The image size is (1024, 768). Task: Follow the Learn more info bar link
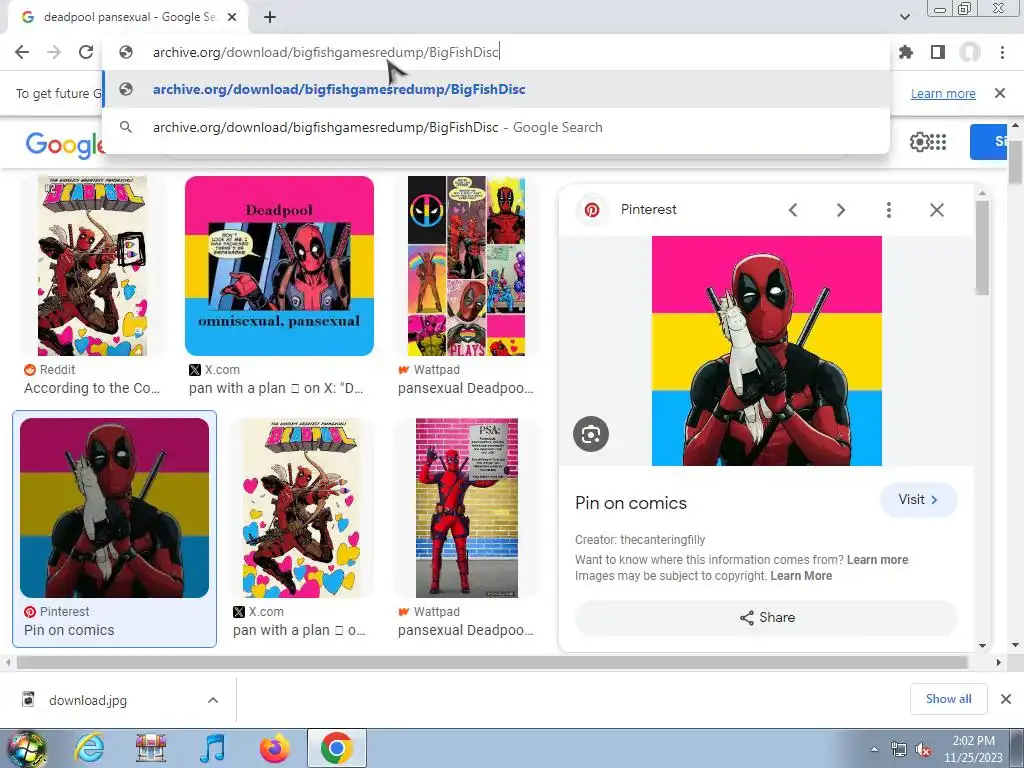pos(943,93)
